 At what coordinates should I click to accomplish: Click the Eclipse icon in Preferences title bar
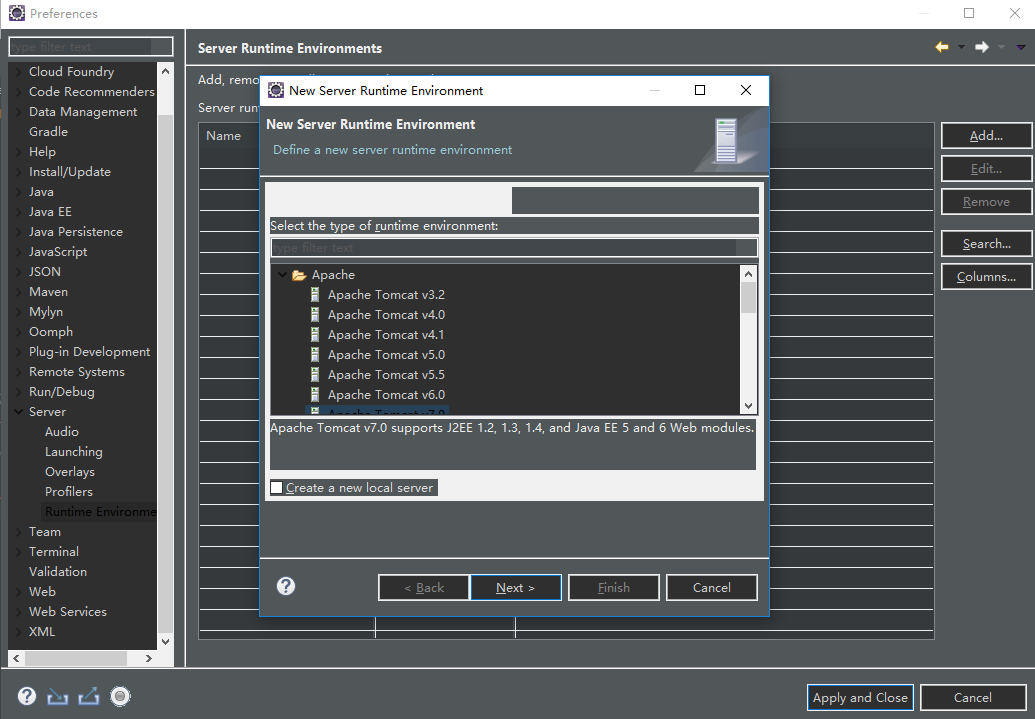[x=17, y=13]
